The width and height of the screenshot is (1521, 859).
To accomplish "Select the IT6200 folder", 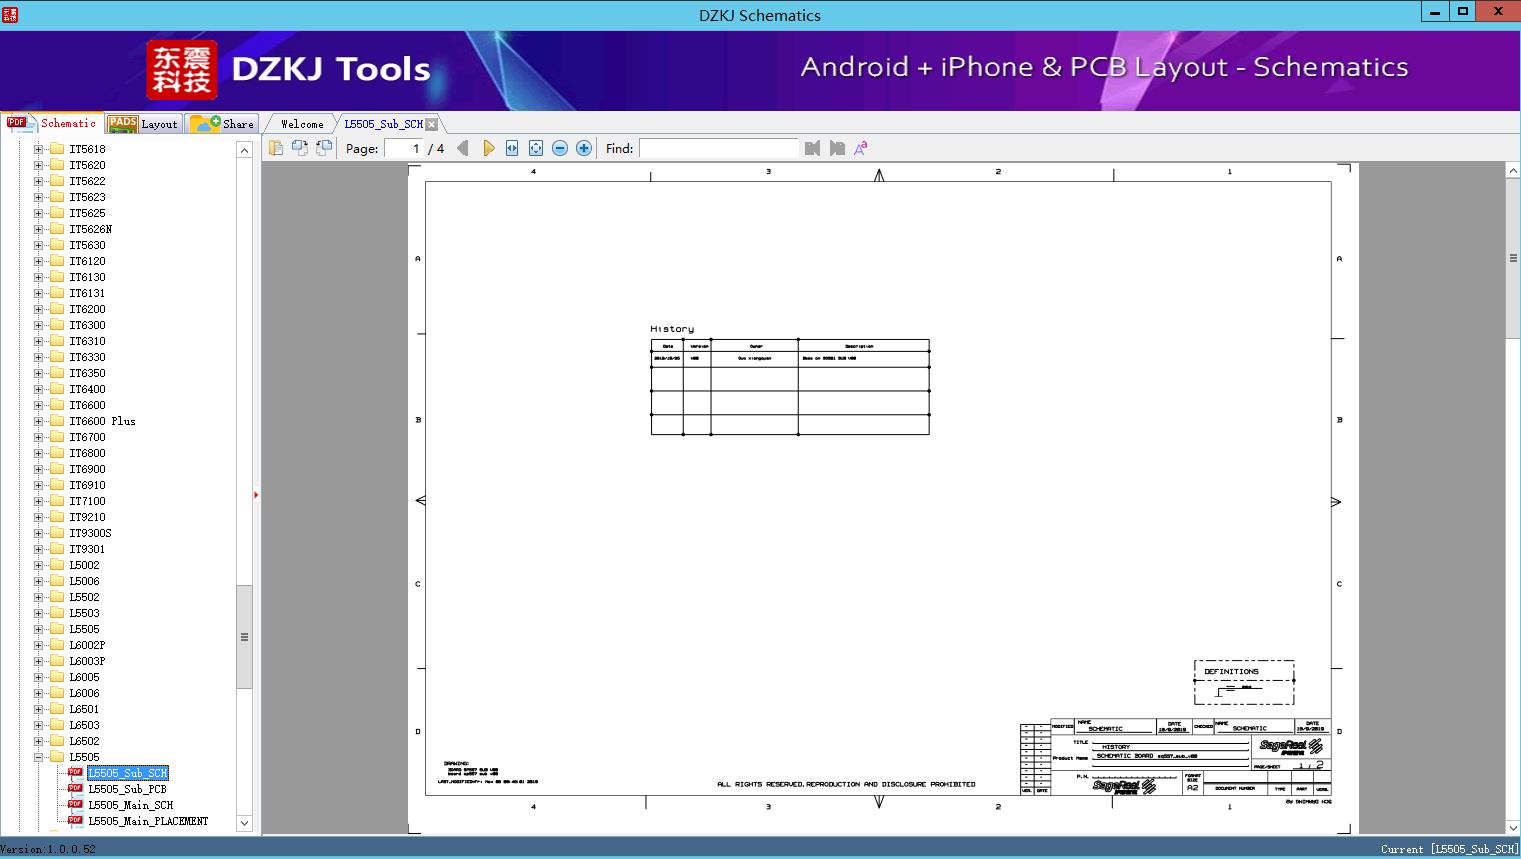I will pos(87,309).
